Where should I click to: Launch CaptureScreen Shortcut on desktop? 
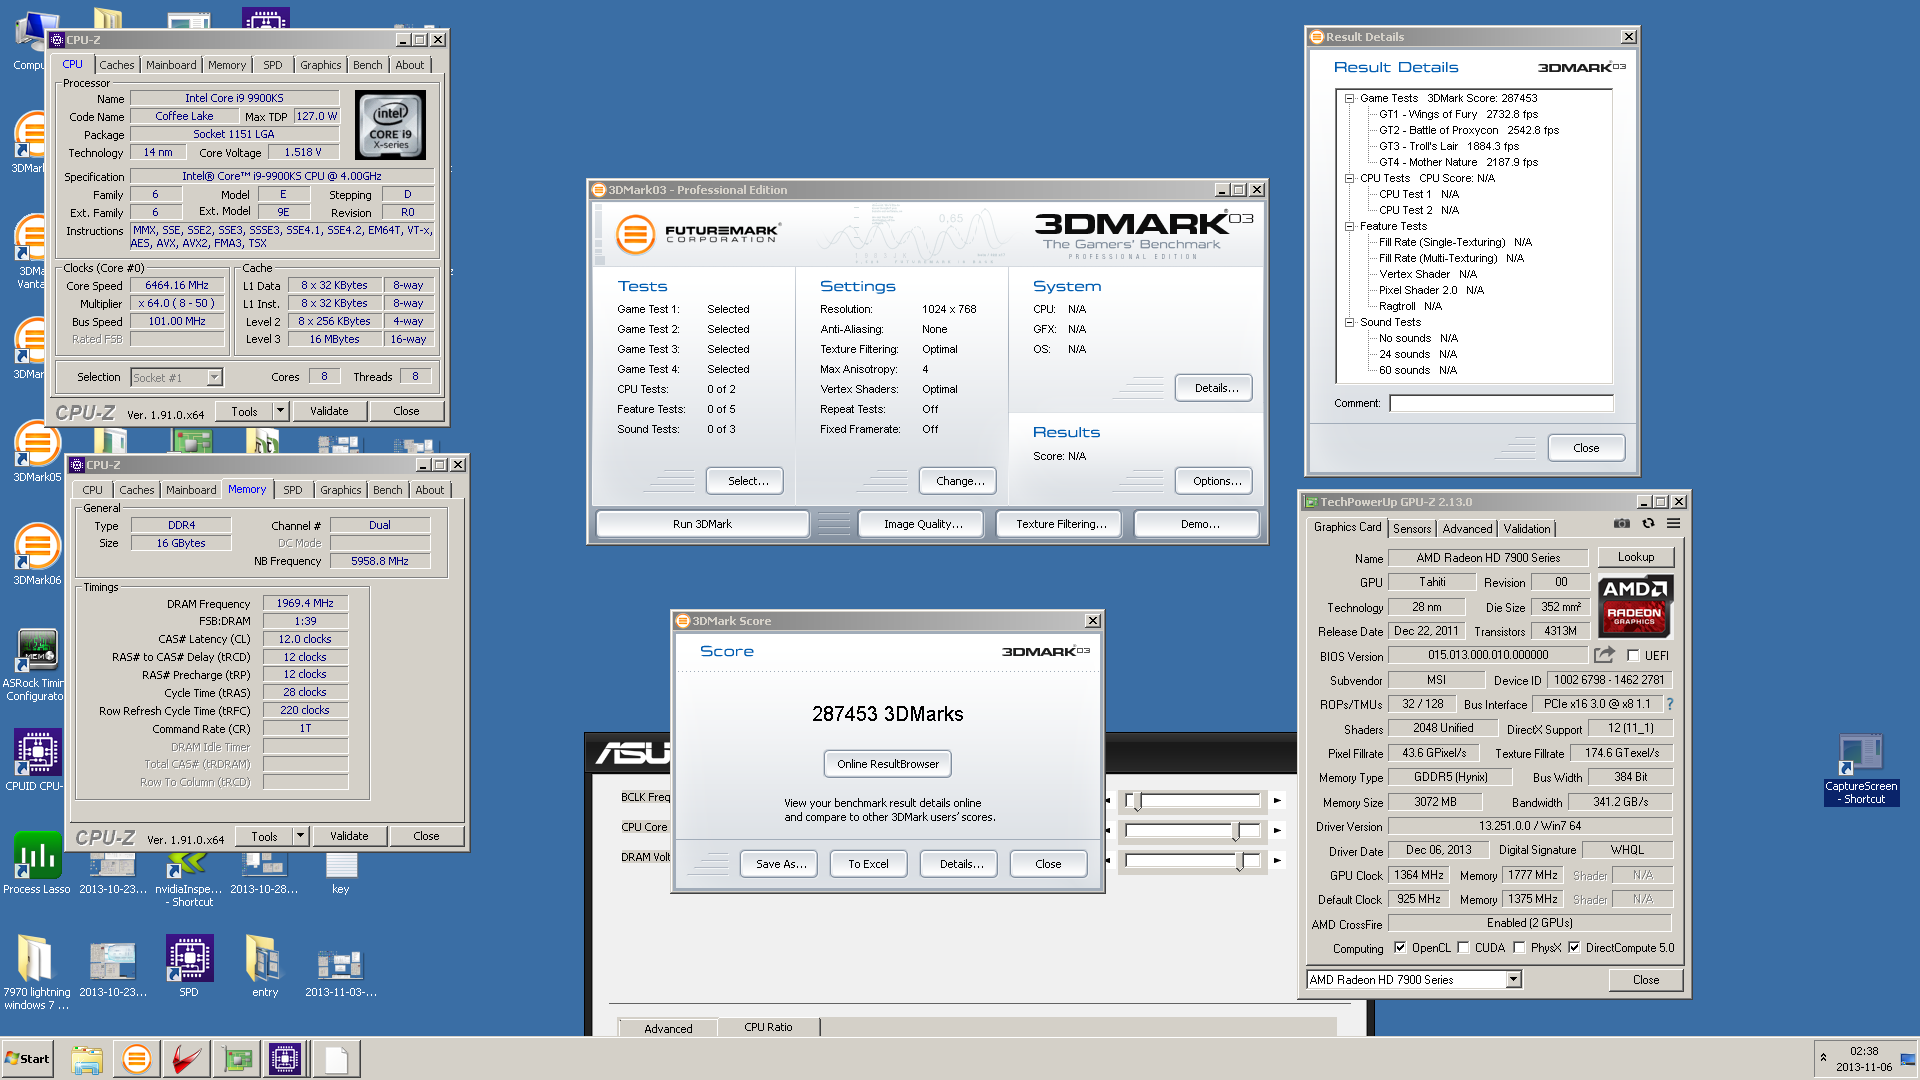pos(1861,770)
